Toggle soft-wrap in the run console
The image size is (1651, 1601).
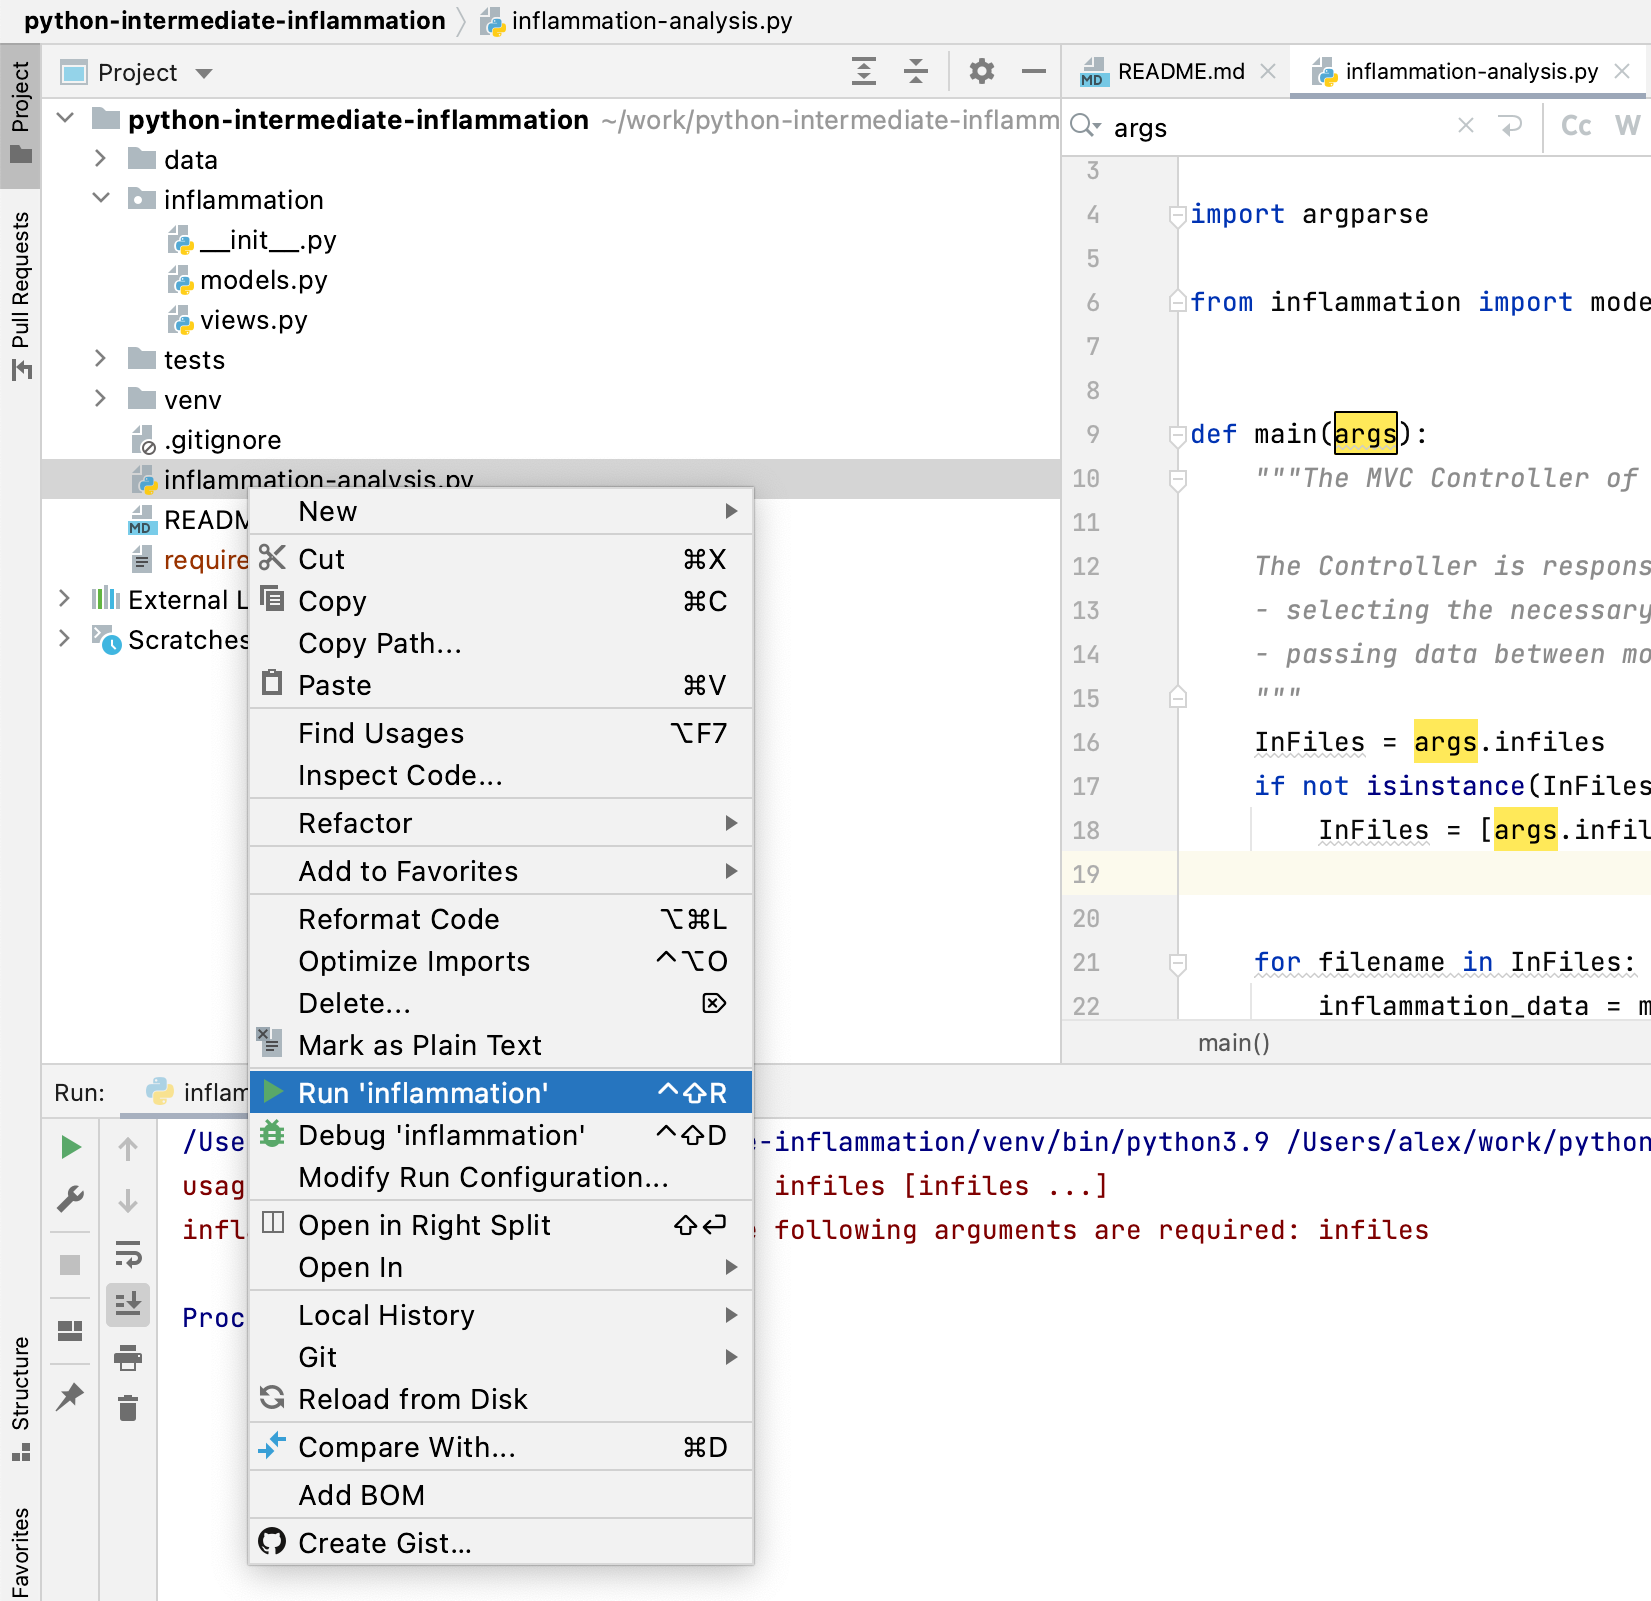click(129, 1252)
